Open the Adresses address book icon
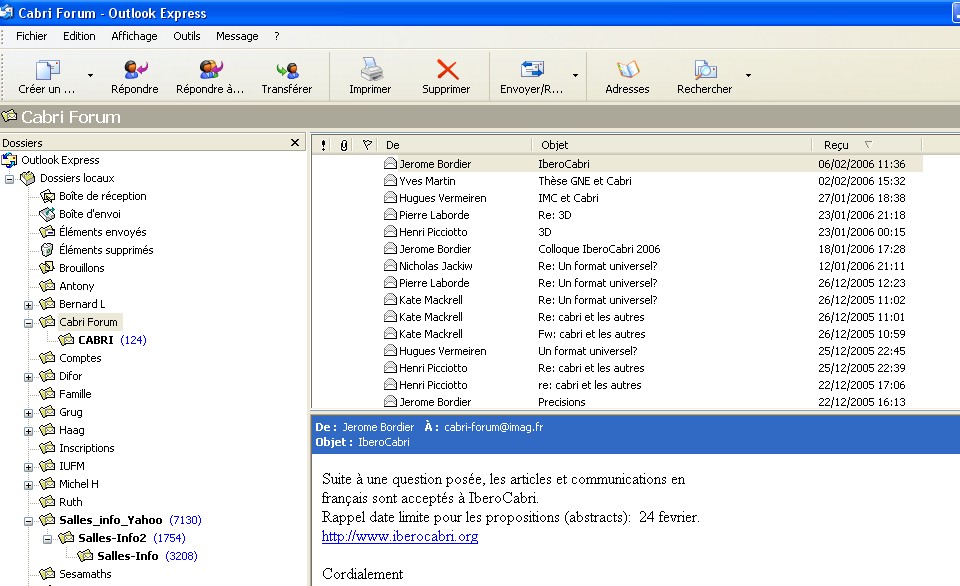Viewport: 960px width, 586px height. coord(628,69)
